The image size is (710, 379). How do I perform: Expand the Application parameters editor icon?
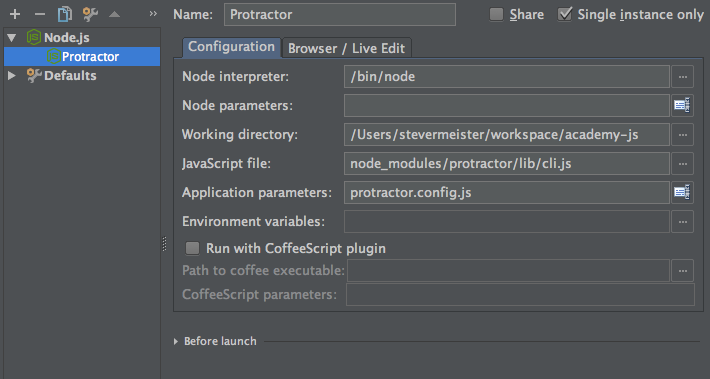pyautogui.click(x=682, y=192)
